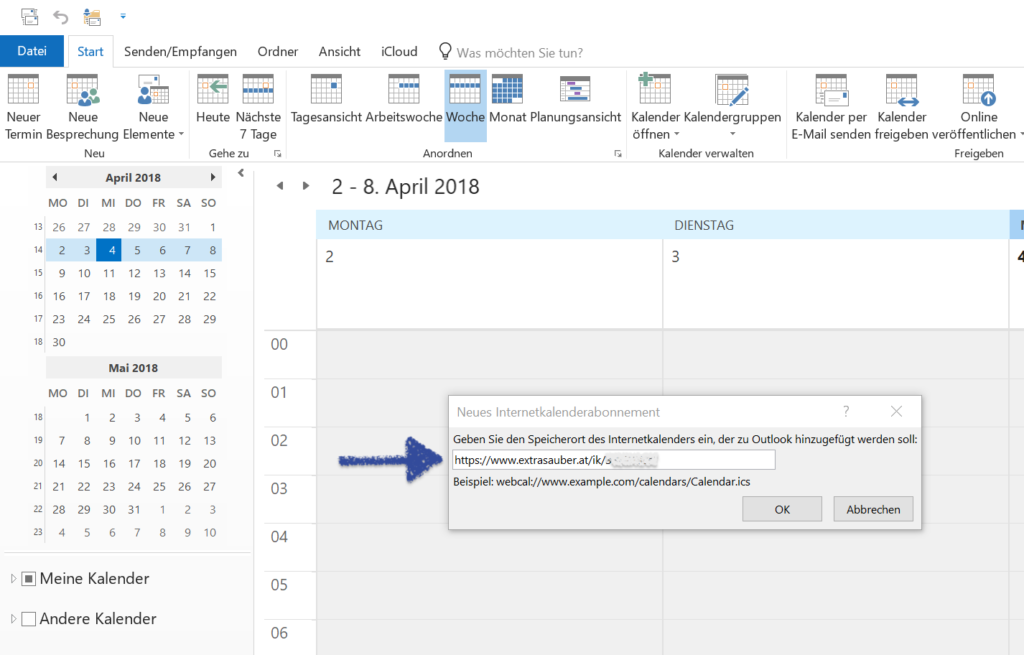The height and width of the screenshot is (655, 1024).
Task: Click Online veröffentlichen
Action: pos(978,106)
